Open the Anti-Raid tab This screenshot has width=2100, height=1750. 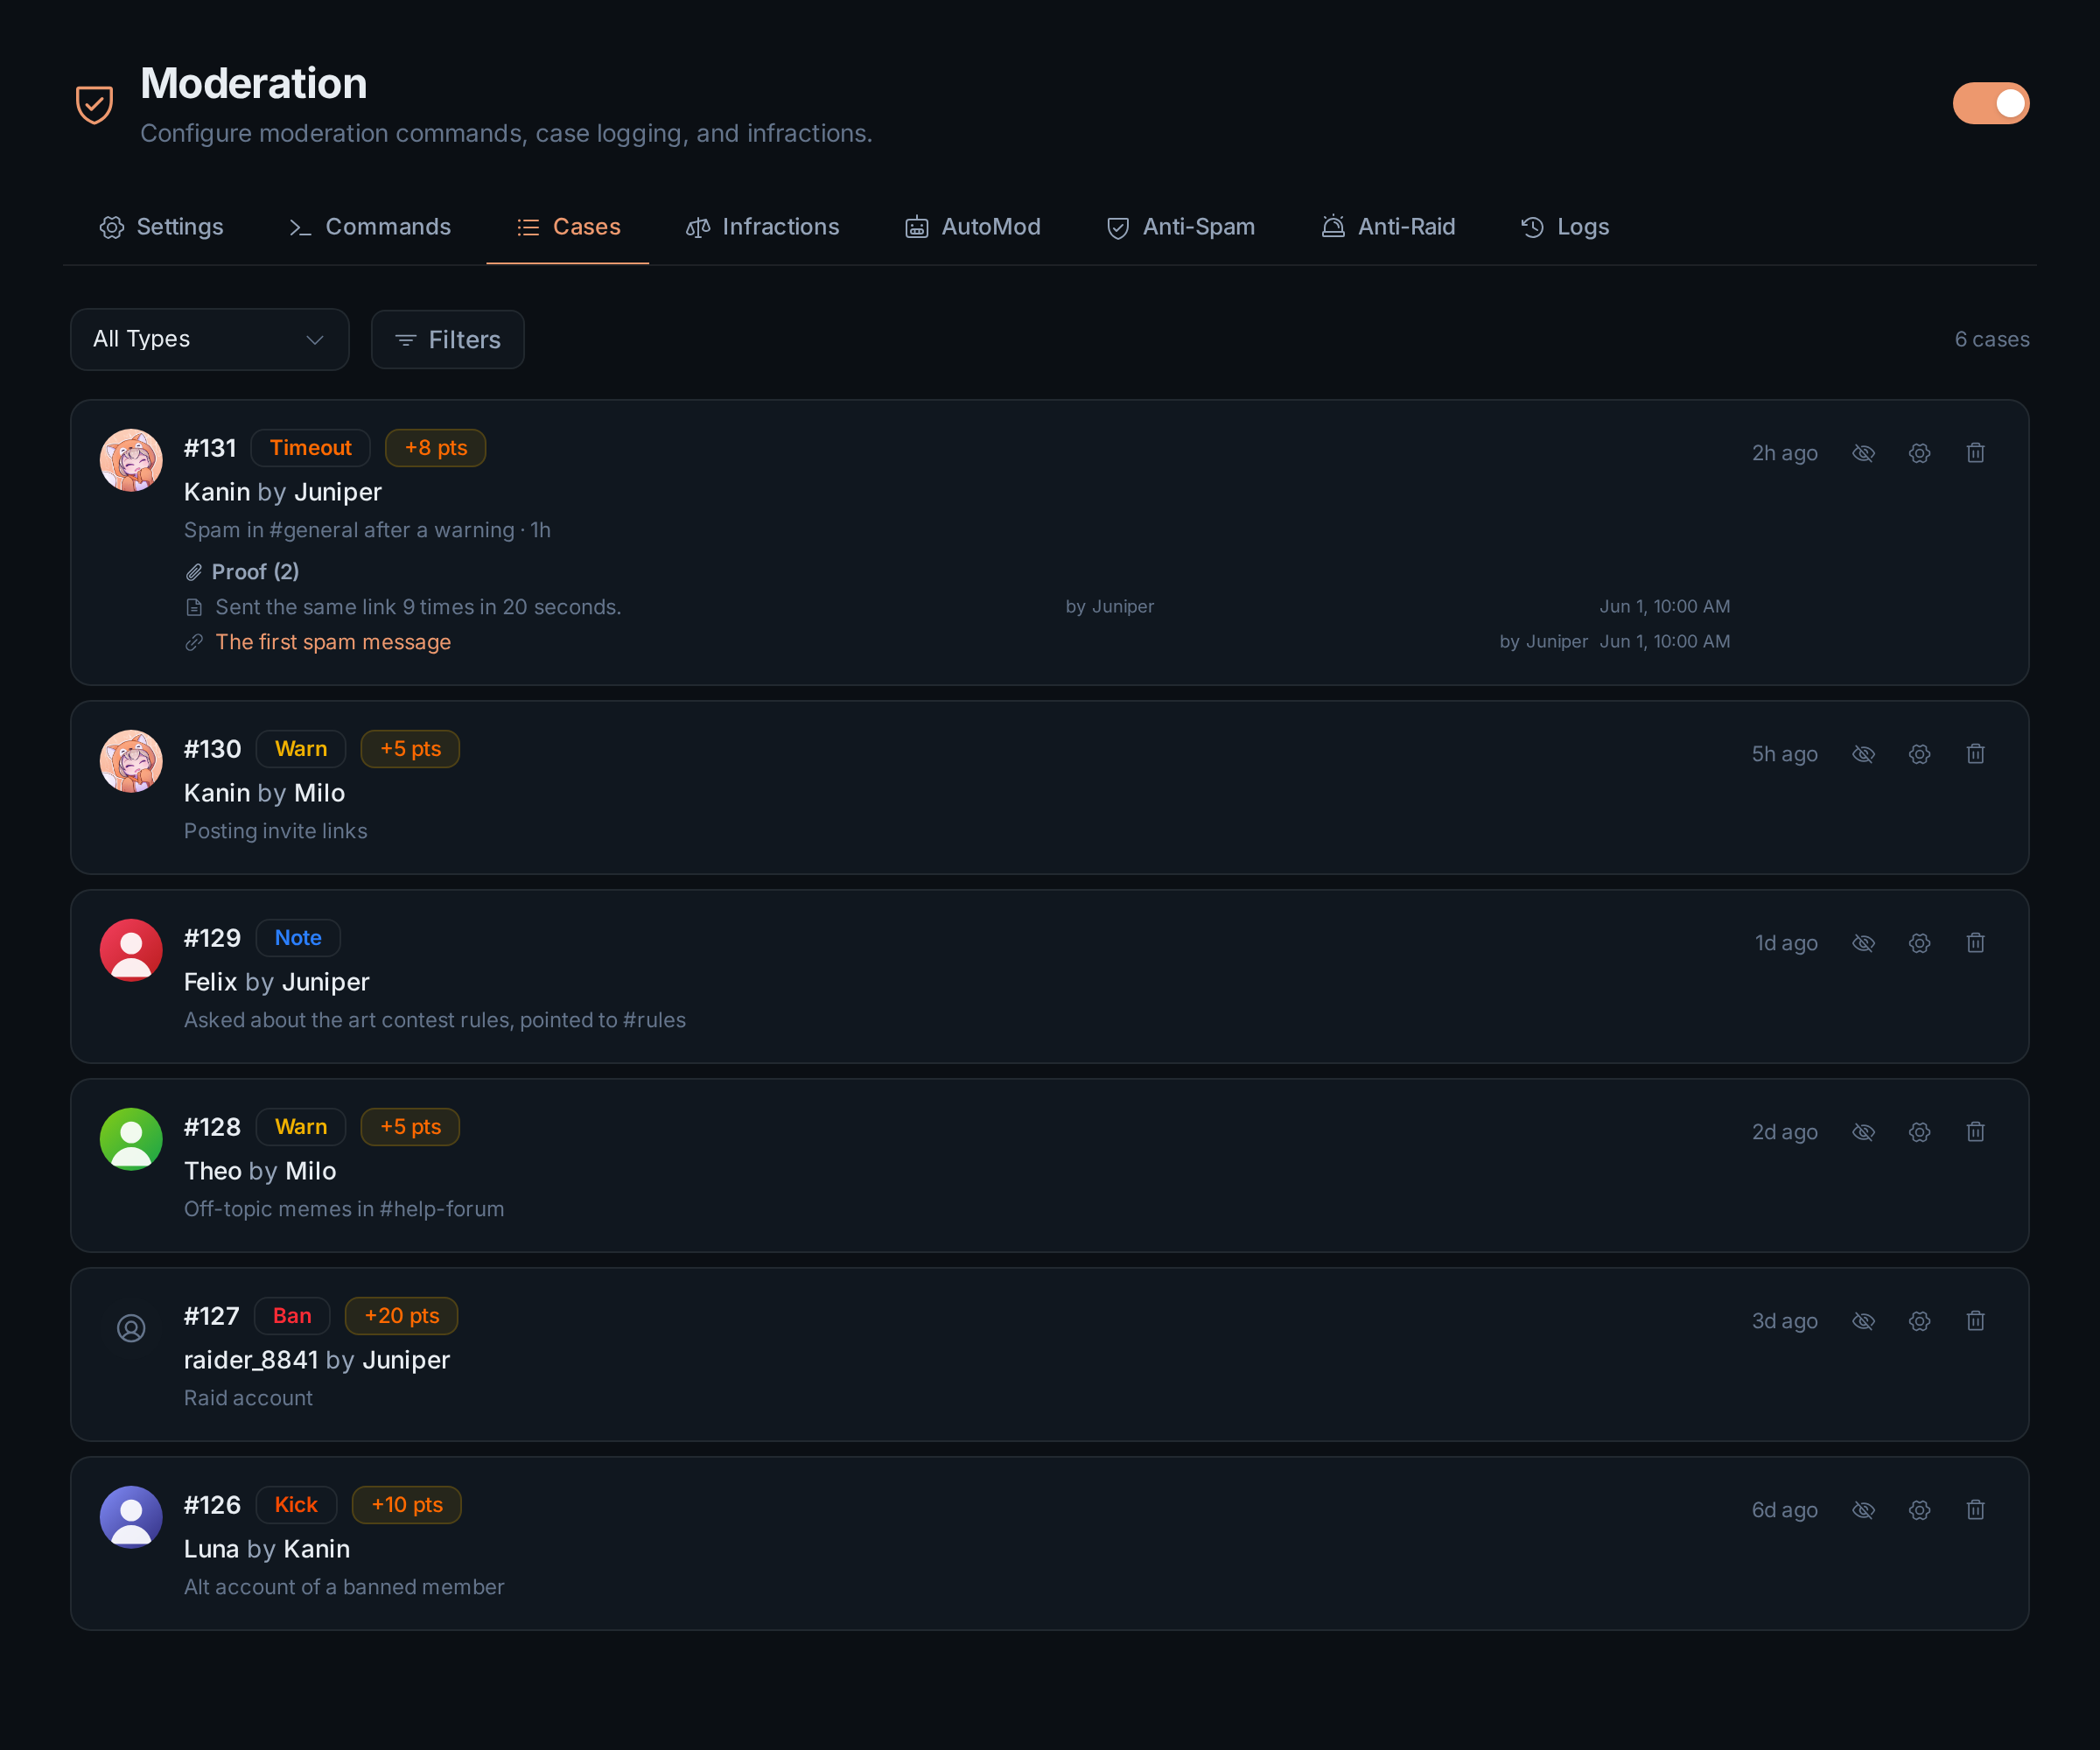tap(1388, 227)
